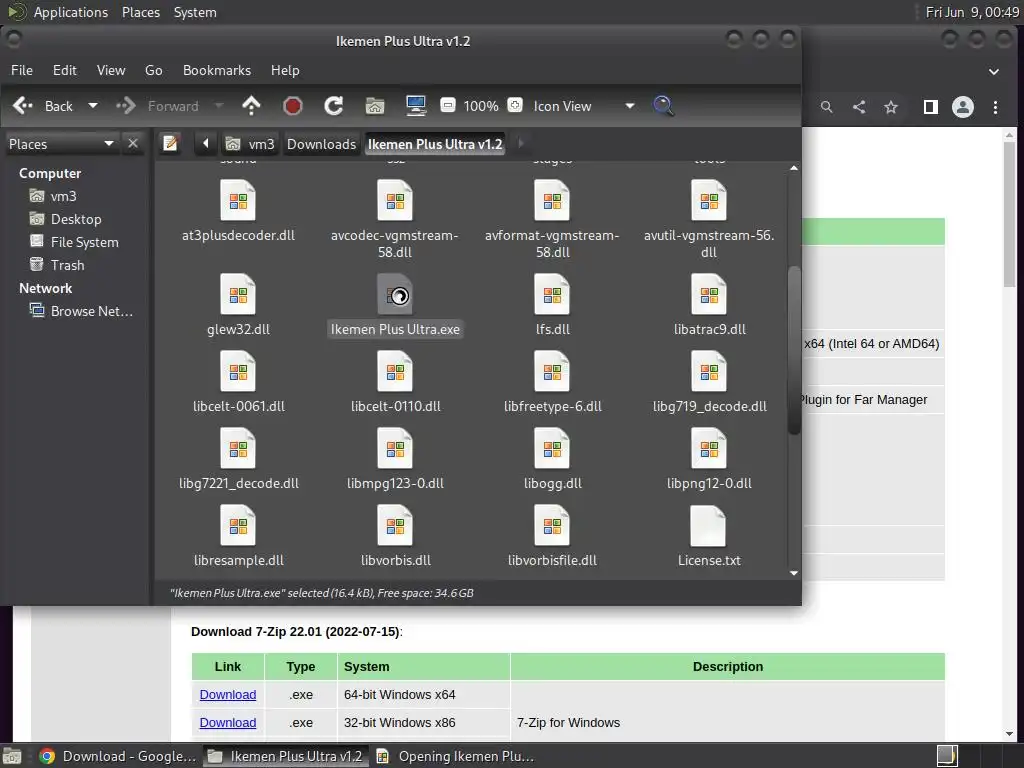This screenshot has height=768, width=1024.
Task: Select the libvorbisfile.dll file icon
Action: (x=552, y=526)
